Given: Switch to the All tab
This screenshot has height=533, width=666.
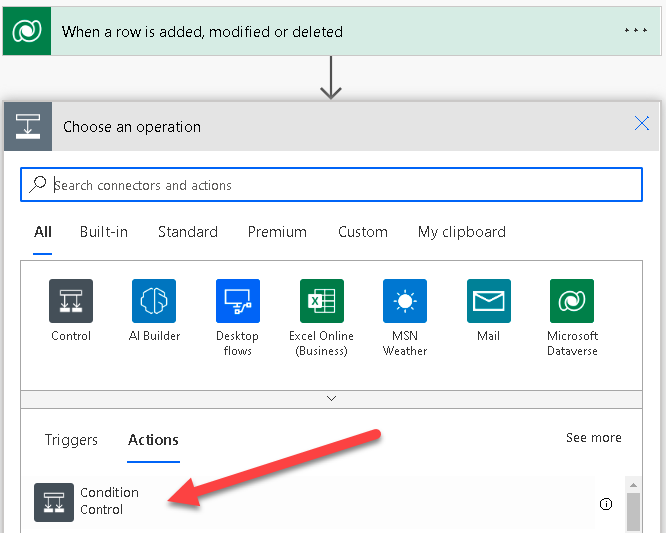Looking at the screenshot, I should [x=42, y=232].
